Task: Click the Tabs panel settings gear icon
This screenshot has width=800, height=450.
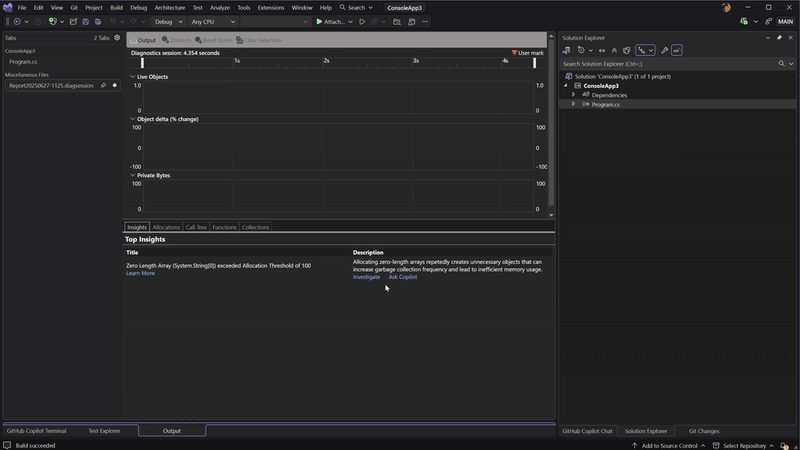Action: 117,38
